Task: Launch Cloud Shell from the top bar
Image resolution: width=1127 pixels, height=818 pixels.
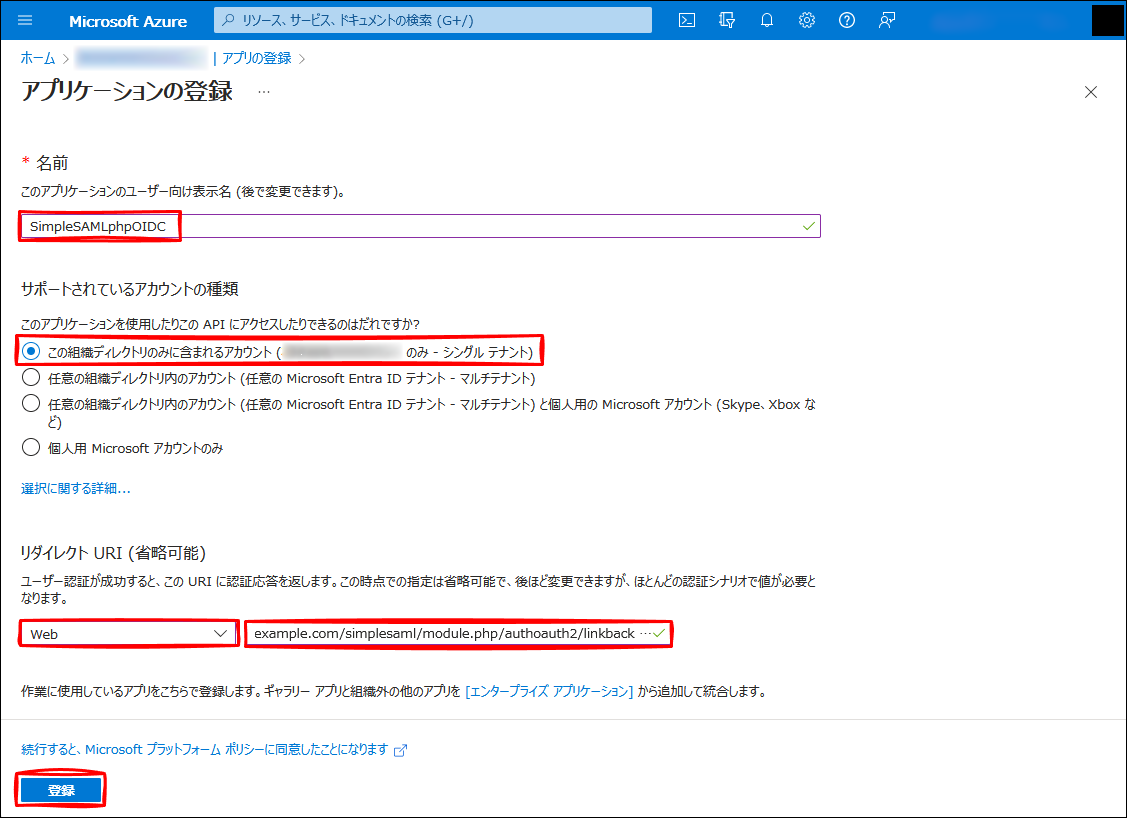Action: tap(687, 21)
